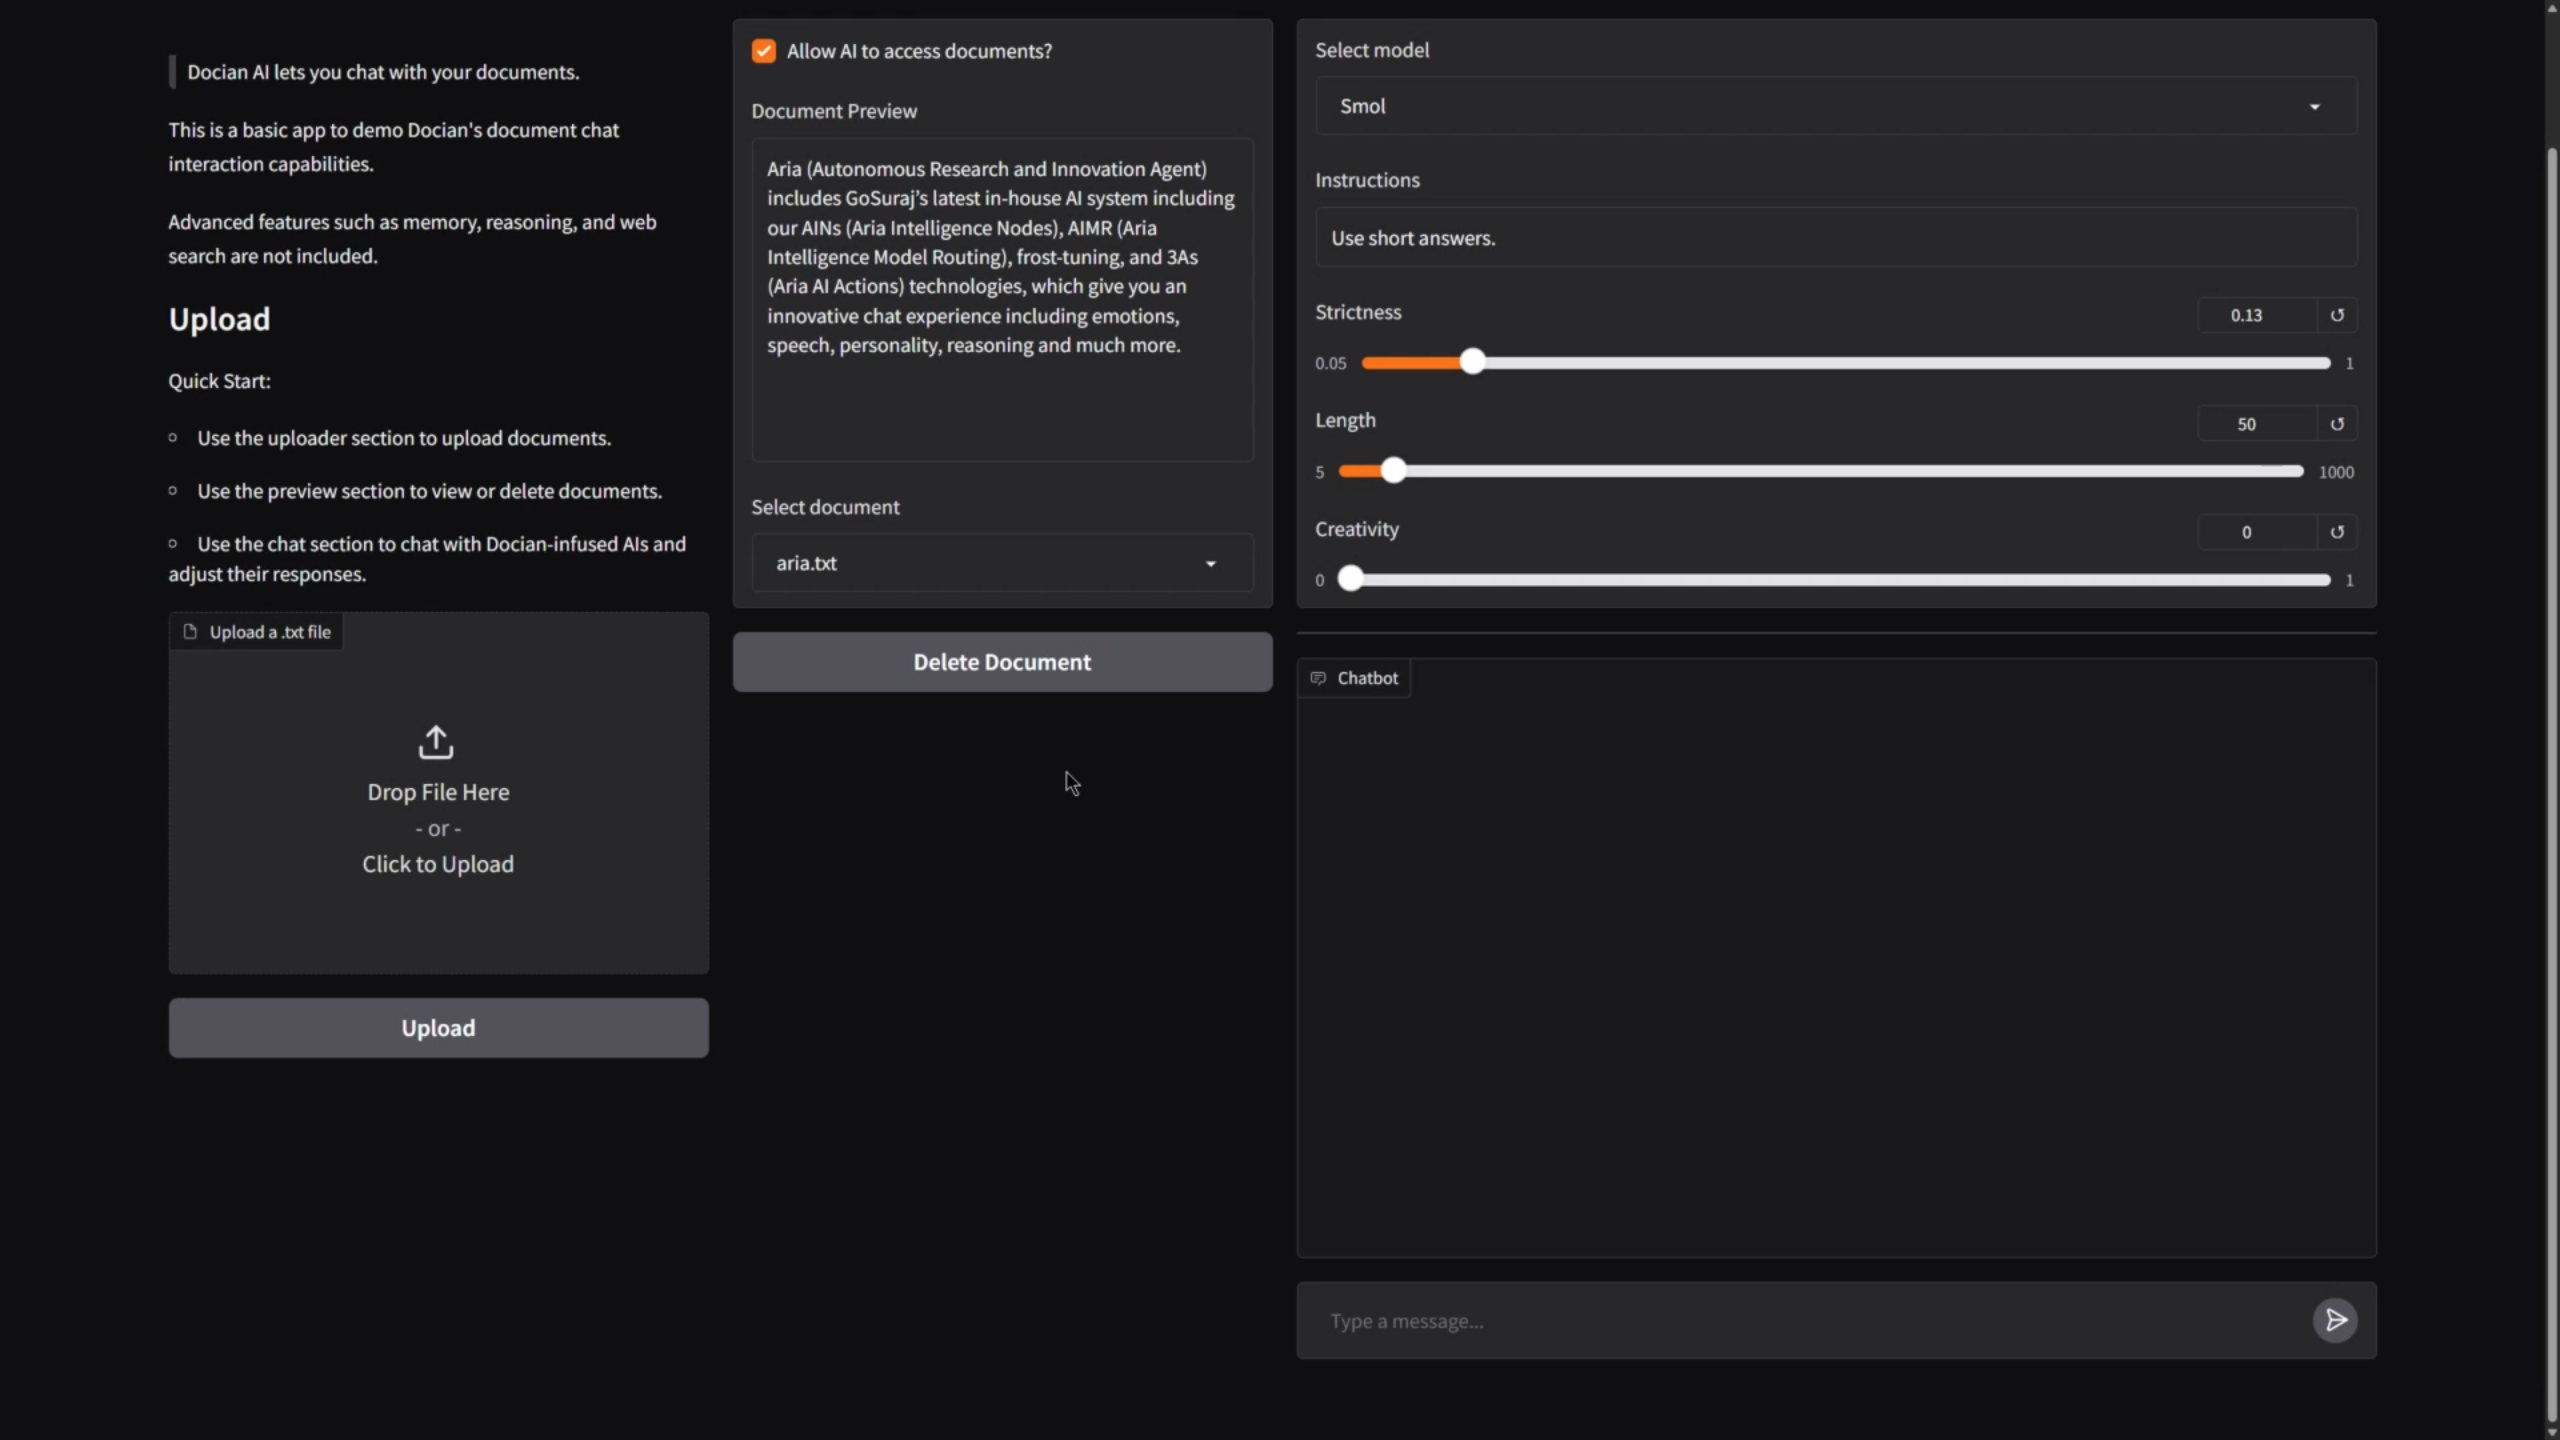Reset the Length value icon
Screen dimensions: 2560x1440
point(2337,424)
